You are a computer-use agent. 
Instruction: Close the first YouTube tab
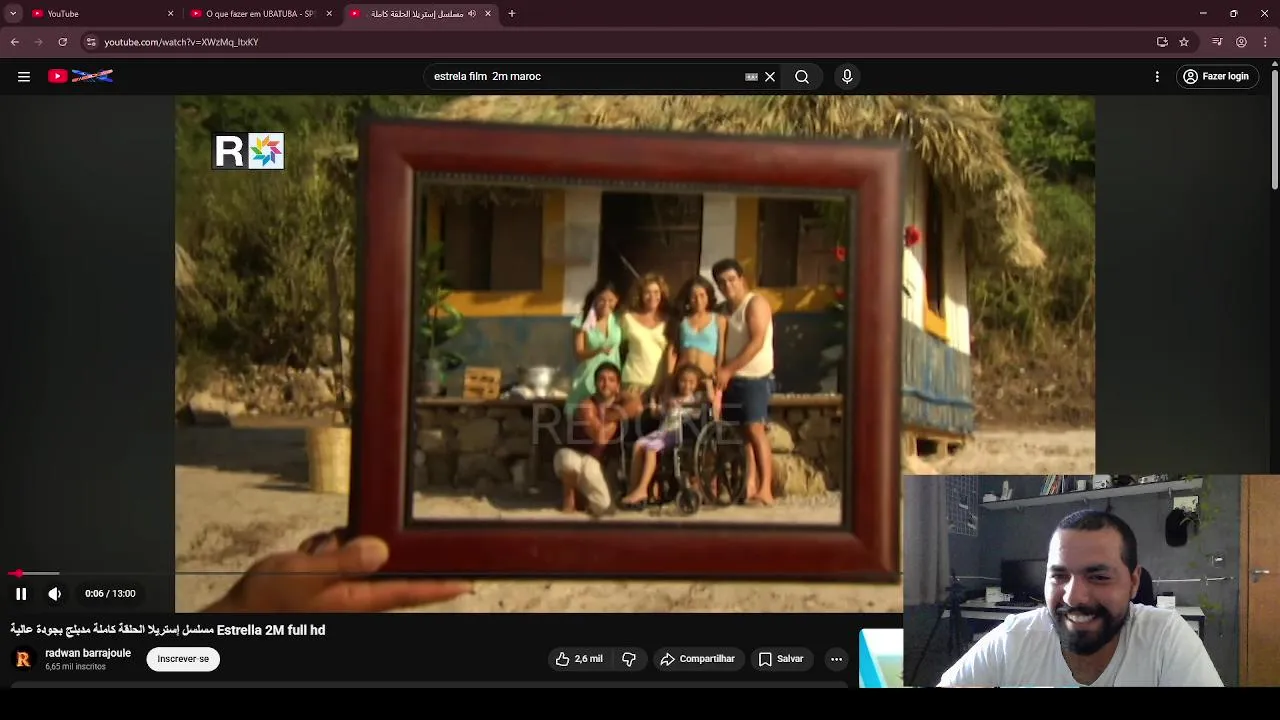pyautogui.click(x=170, y=14)
